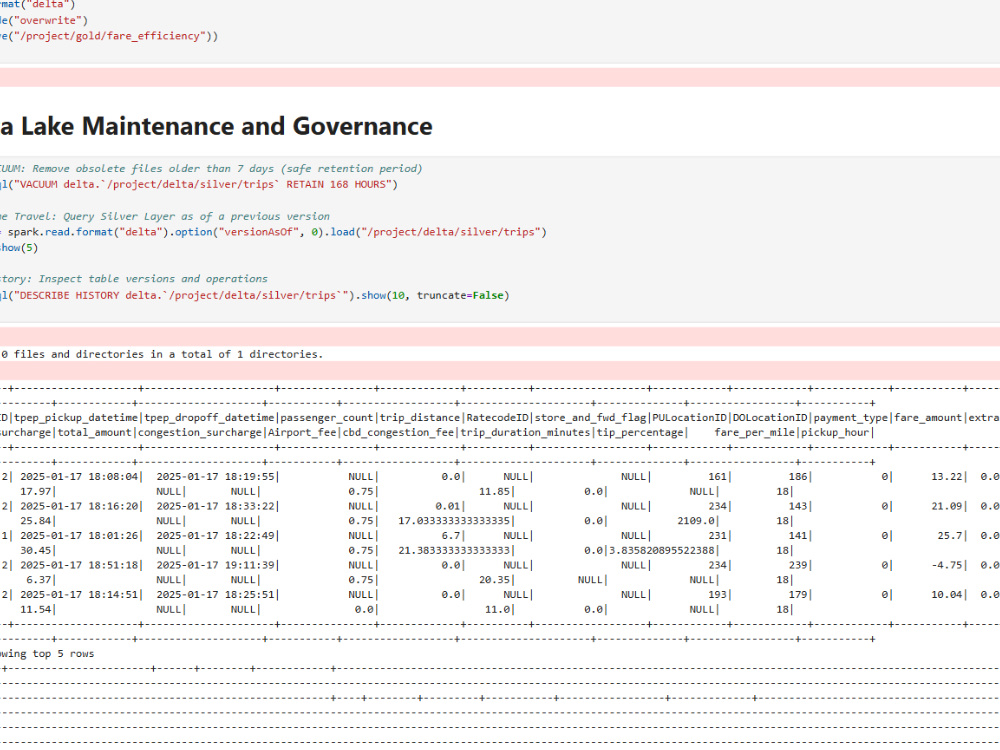Click the fare amount value 21.09
Image resolution: width=1000 pixels, height=750 pixels.
pos(947,506)
